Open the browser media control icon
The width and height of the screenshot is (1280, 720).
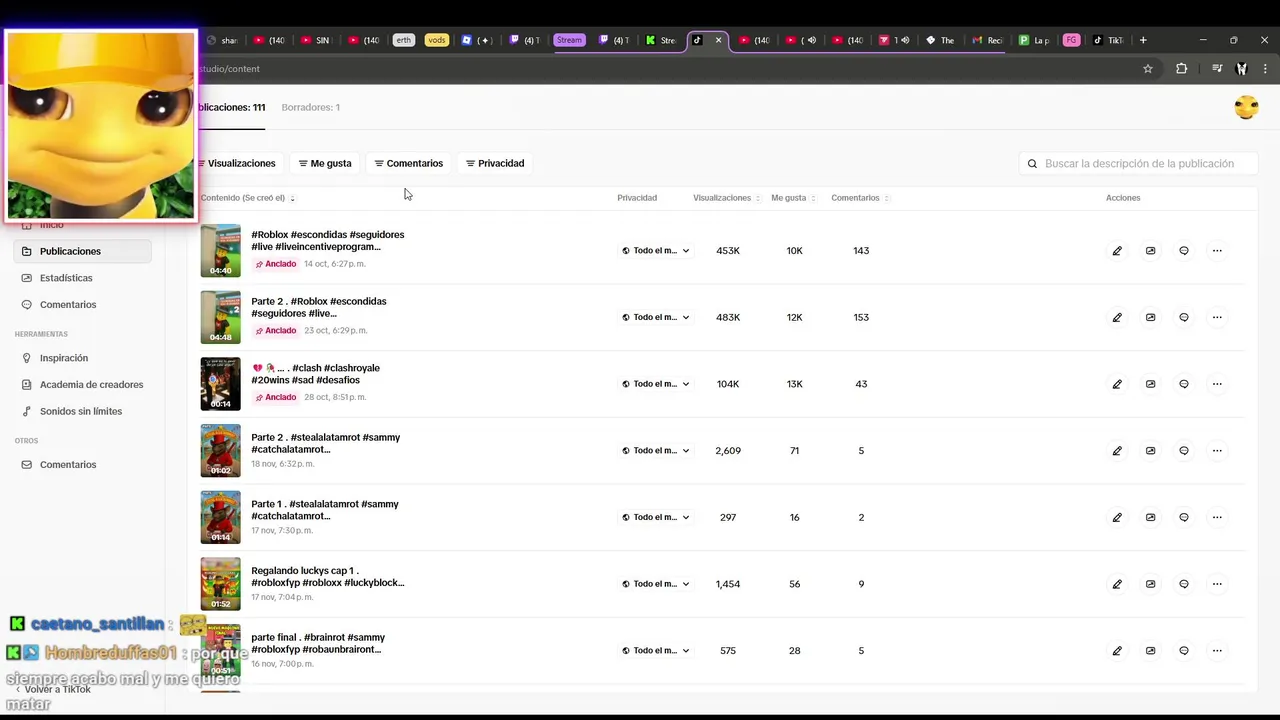tap(1217, 69)
